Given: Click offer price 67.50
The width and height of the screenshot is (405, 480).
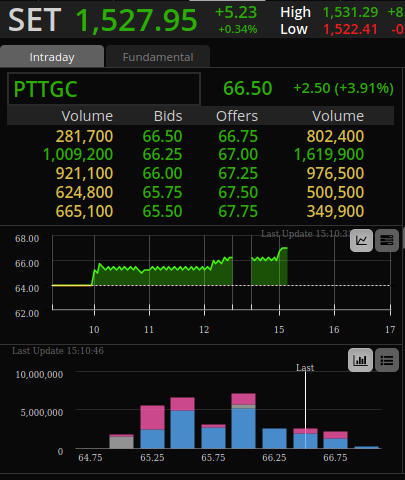Looking at the screenshot, I should click(238, 192).
